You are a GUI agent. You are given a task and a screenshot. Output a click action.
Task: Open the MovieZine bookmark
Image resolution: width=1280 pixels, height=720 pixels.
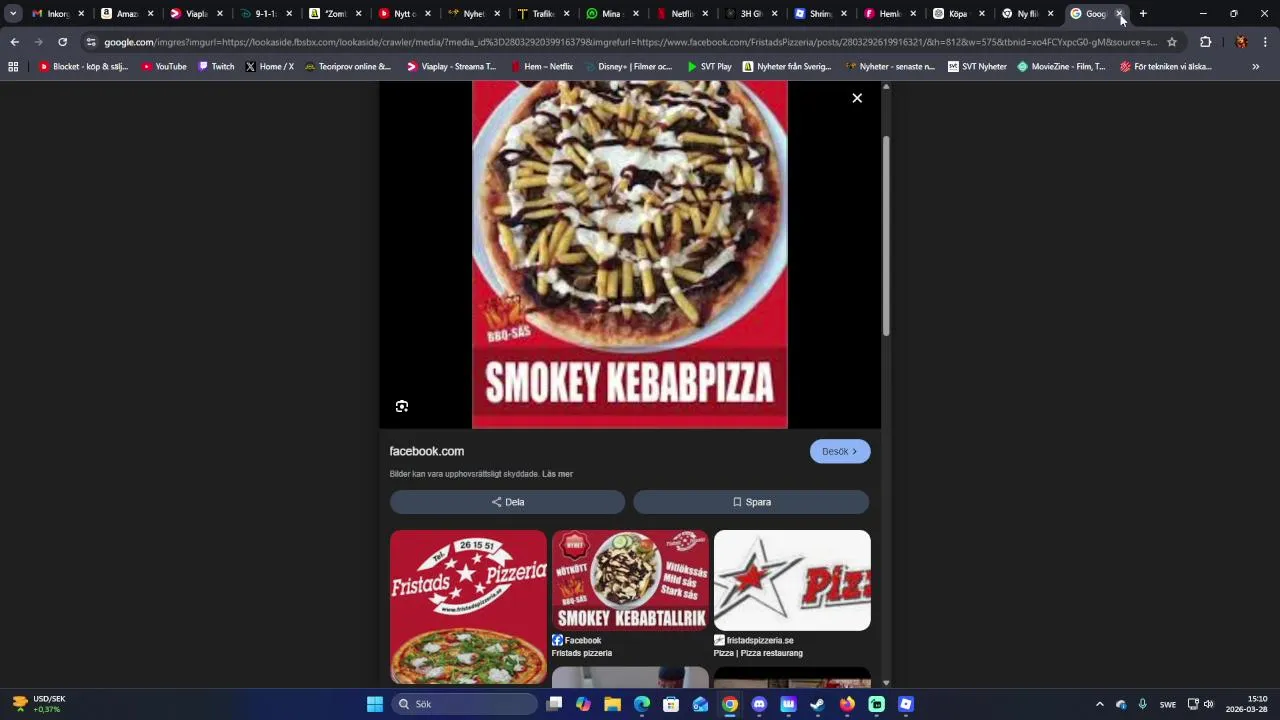click(1061, 67)
